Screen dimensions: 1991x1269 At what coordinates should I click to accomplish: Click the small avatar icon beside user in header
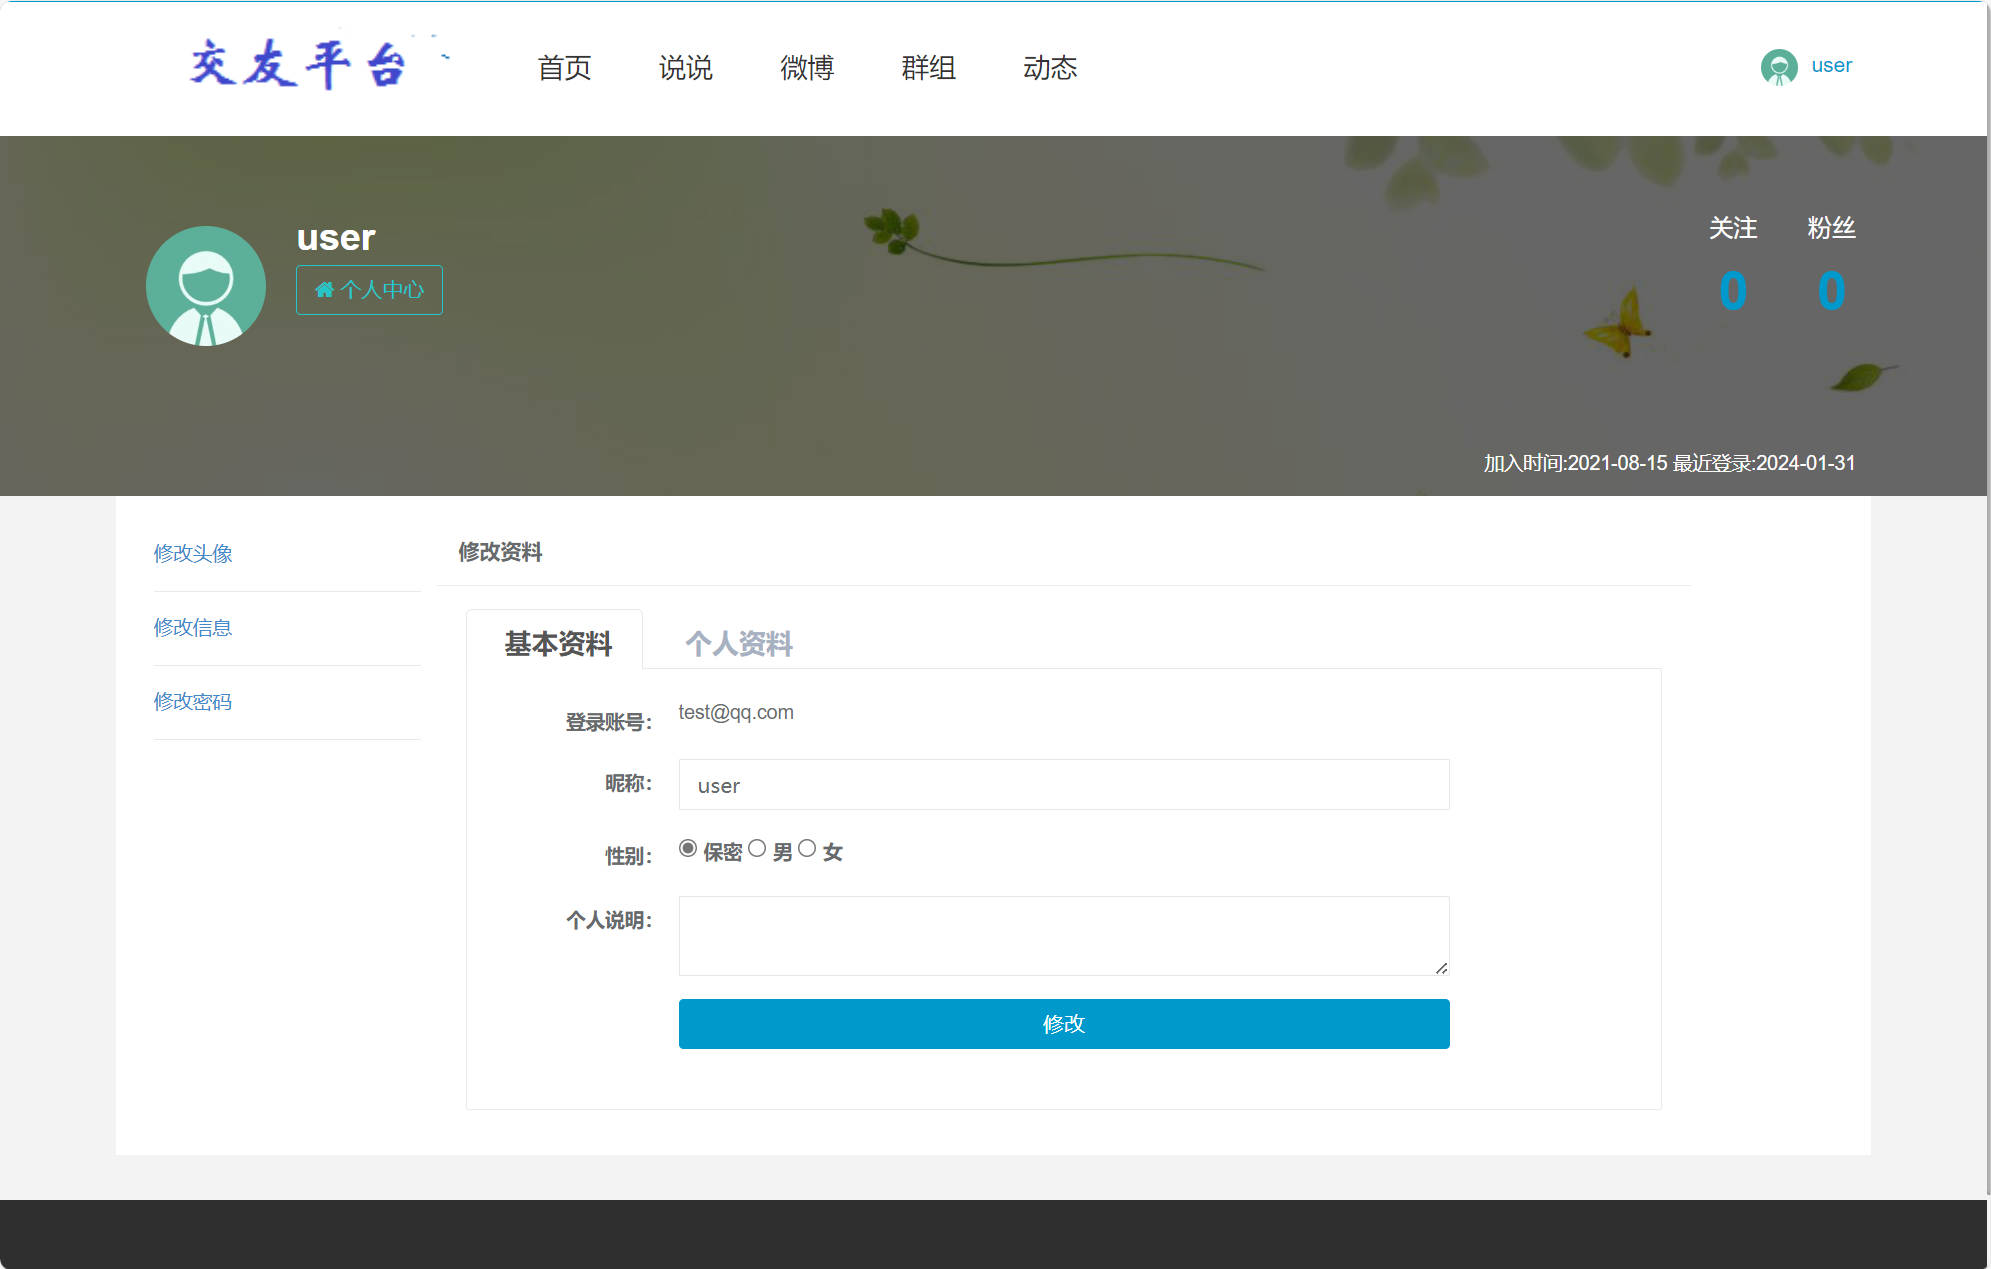click(1779, 66)
